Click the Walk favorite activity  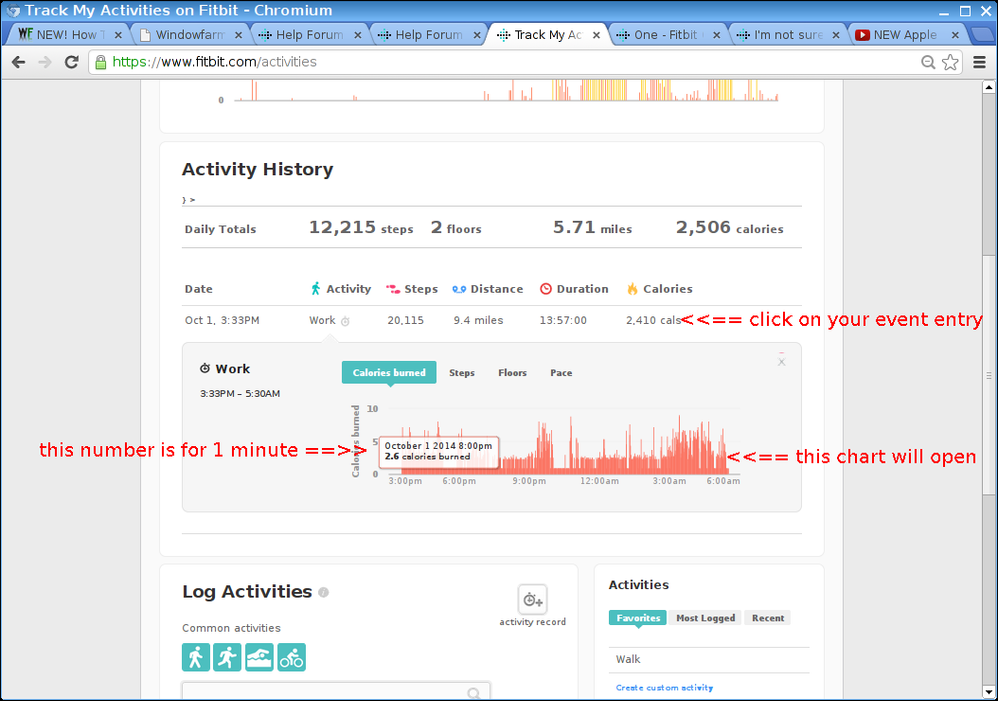click(628, 659)
